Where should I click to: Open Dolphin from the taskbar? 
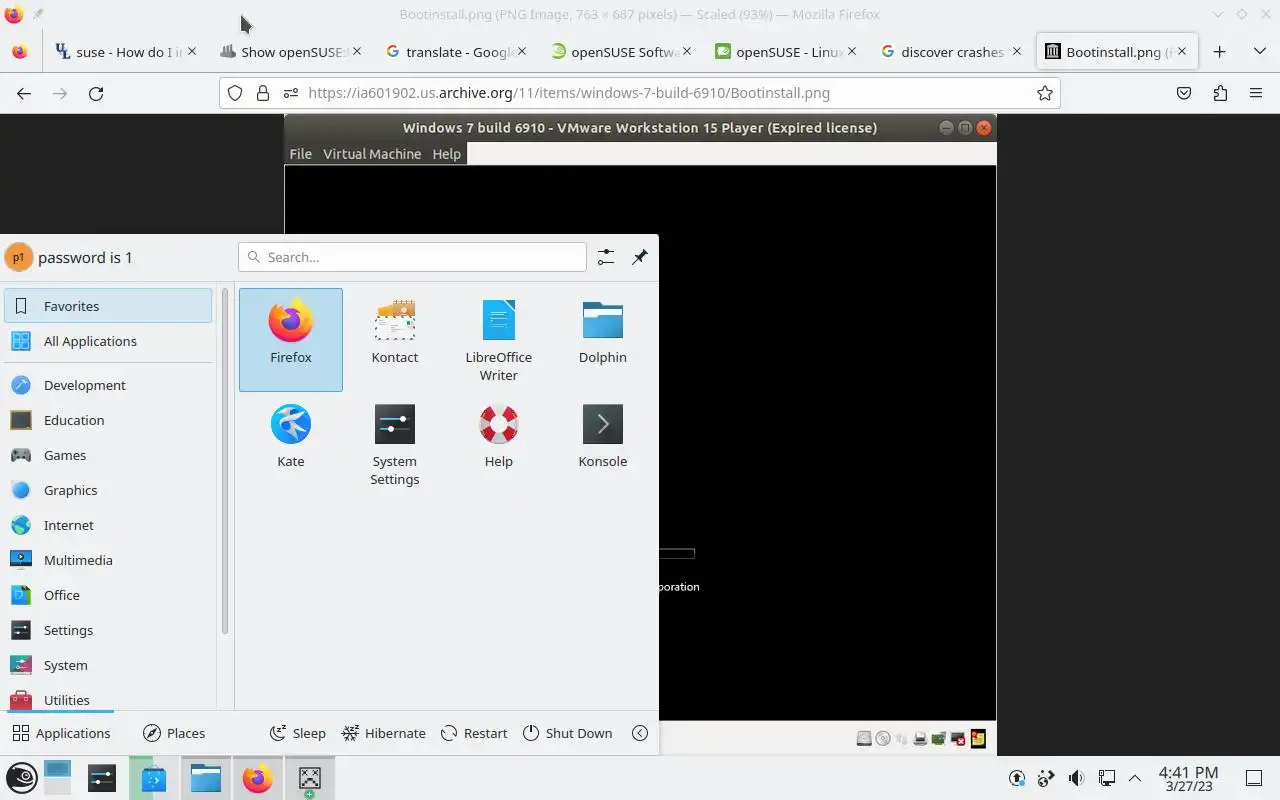[x=205, y=778]
